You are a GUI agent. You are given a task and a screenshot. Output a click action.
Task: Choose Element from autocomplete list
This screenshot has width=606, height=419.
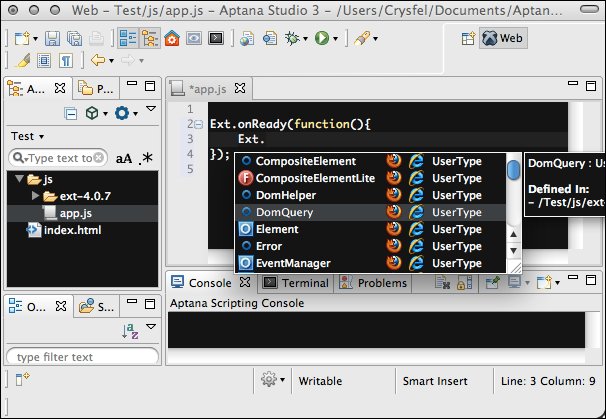point(371,229)
